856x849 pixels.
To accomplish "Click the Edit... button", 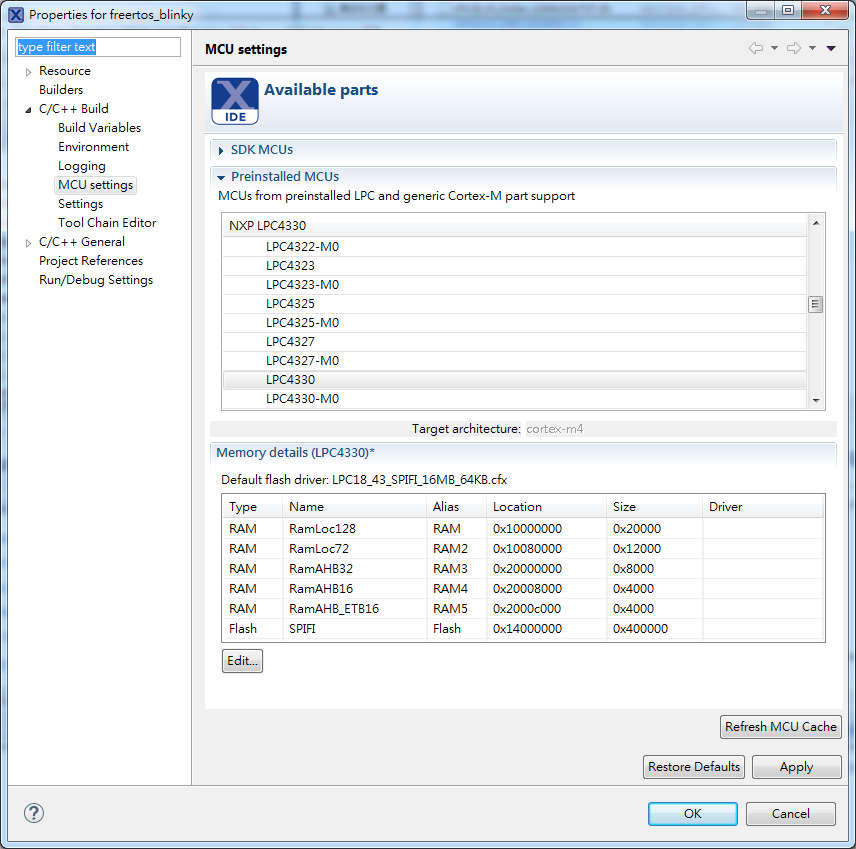I will click(242, 661).
